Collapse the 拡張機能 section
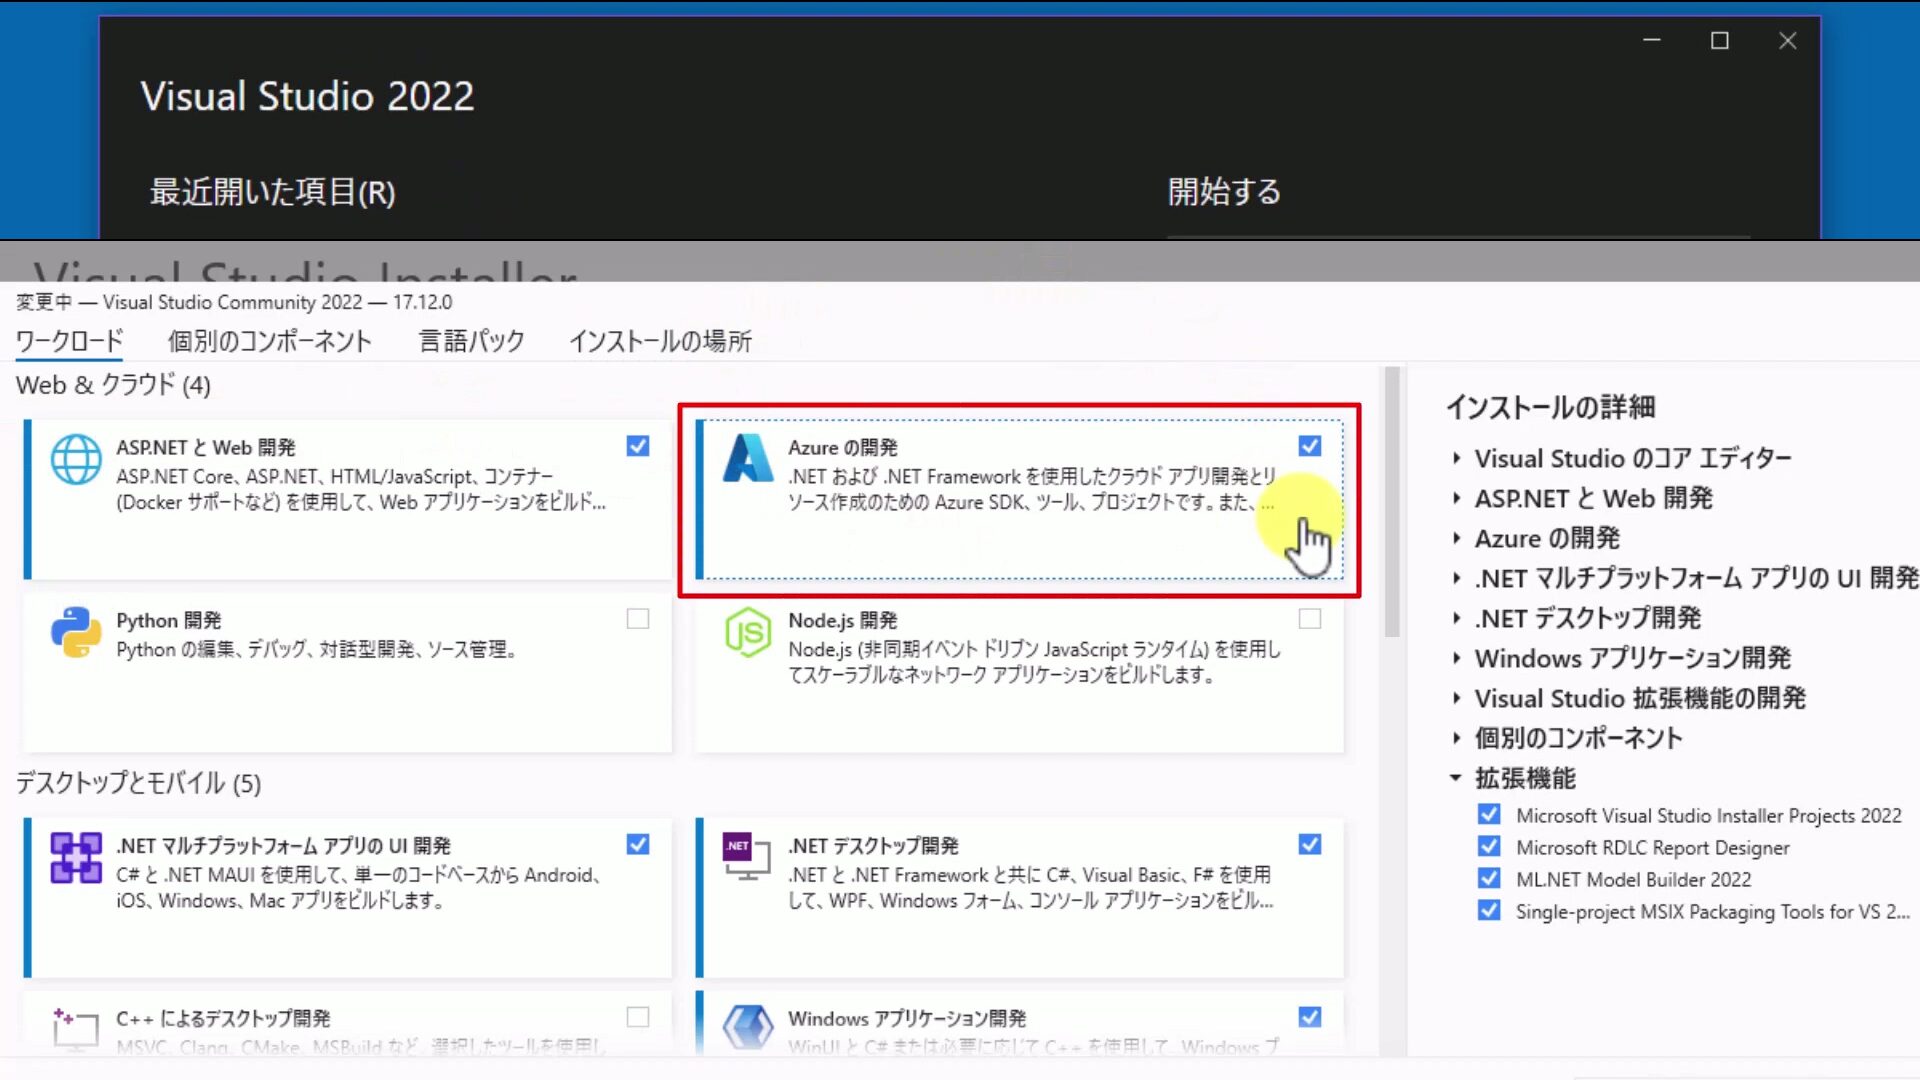The height and width of the screenshot is (1080, 1920). click(x=1456, y=778)
